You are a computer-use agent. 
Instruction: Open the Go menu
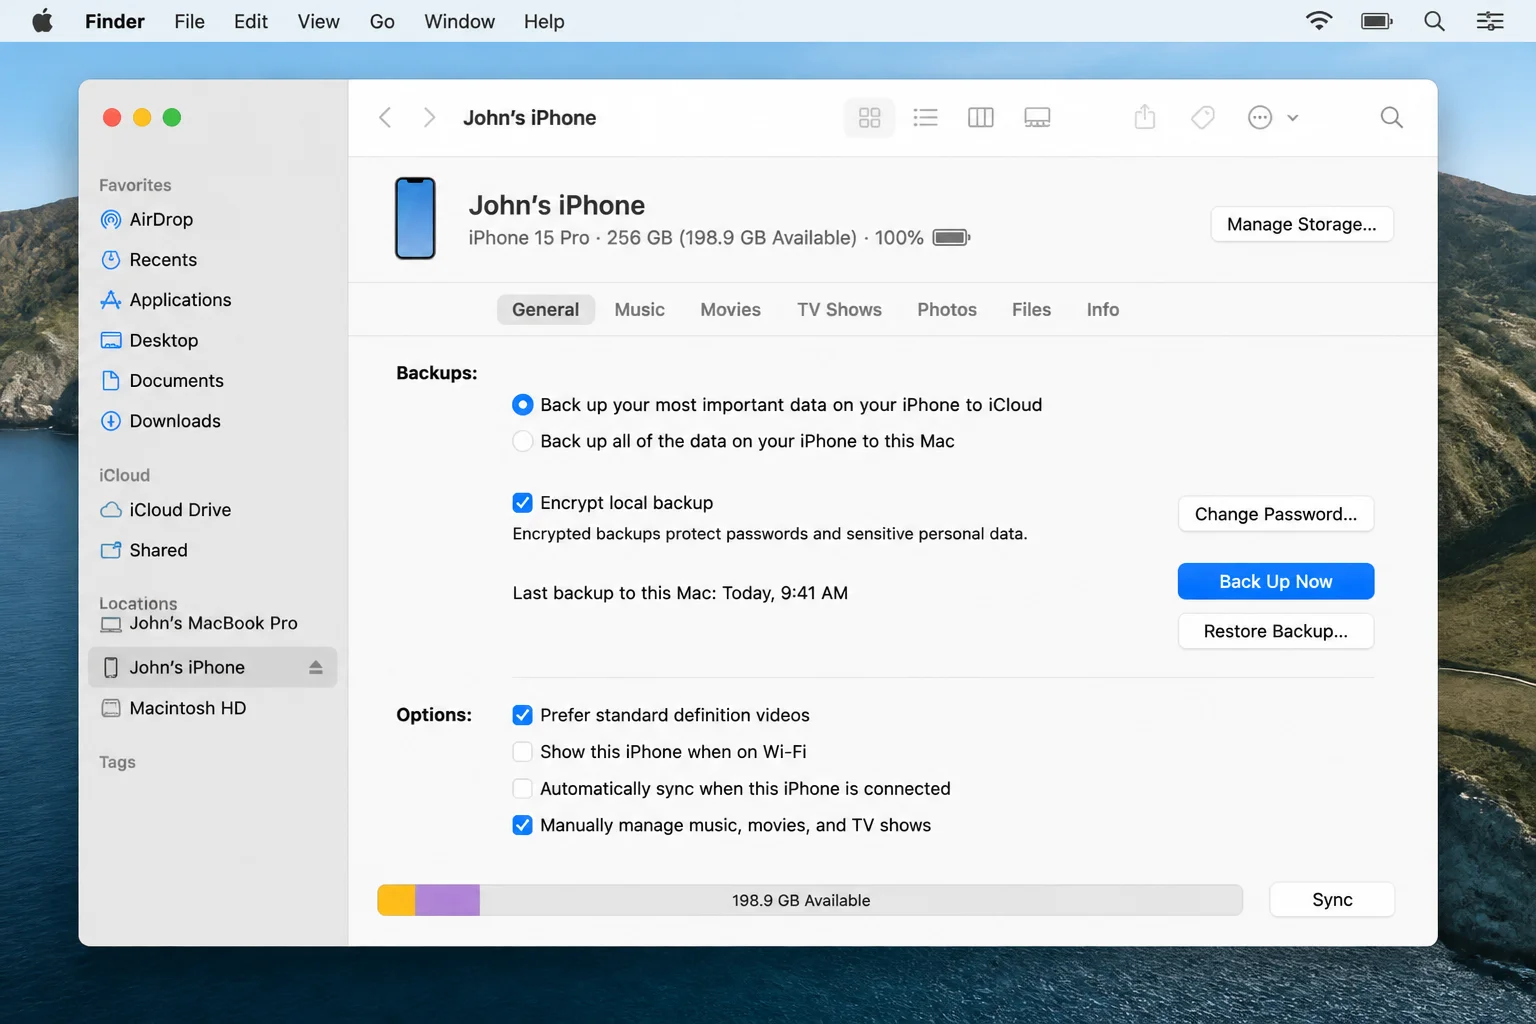(x=382, y=21)
